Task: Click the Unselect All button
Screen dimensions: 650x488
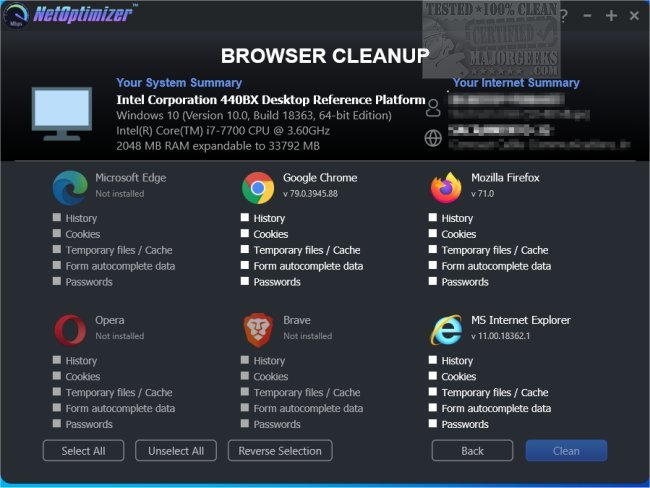Action: click(x=176, y=450)
